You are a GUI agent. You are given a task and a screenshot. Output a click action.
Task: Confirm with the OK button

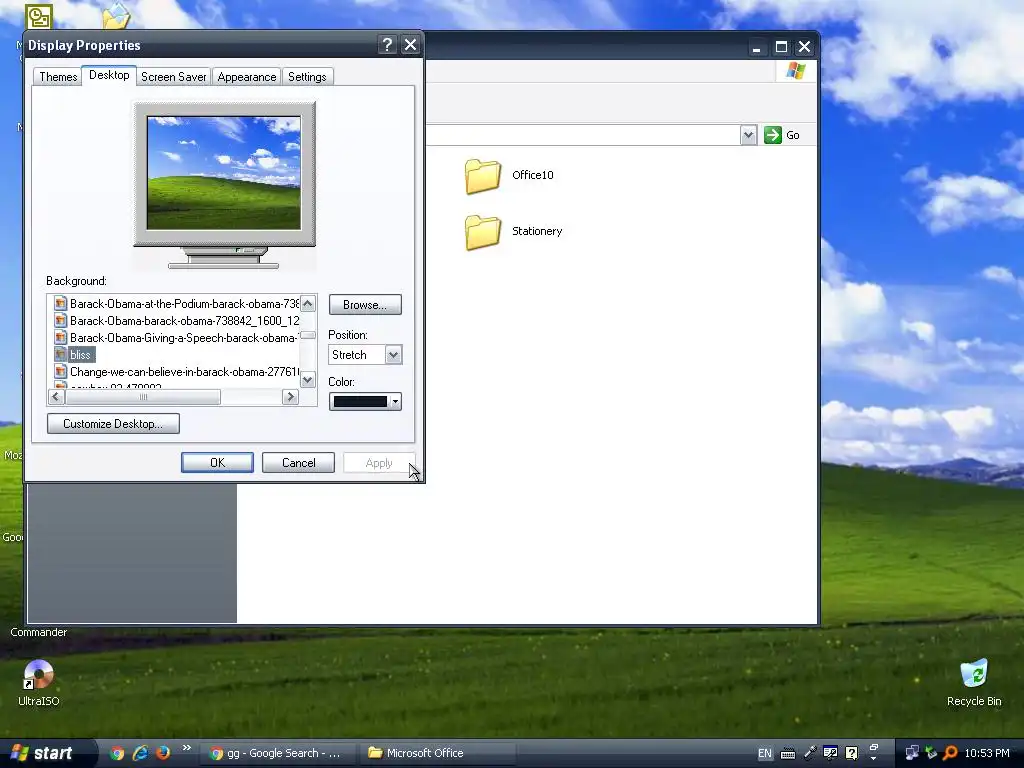tap(217, 463)
